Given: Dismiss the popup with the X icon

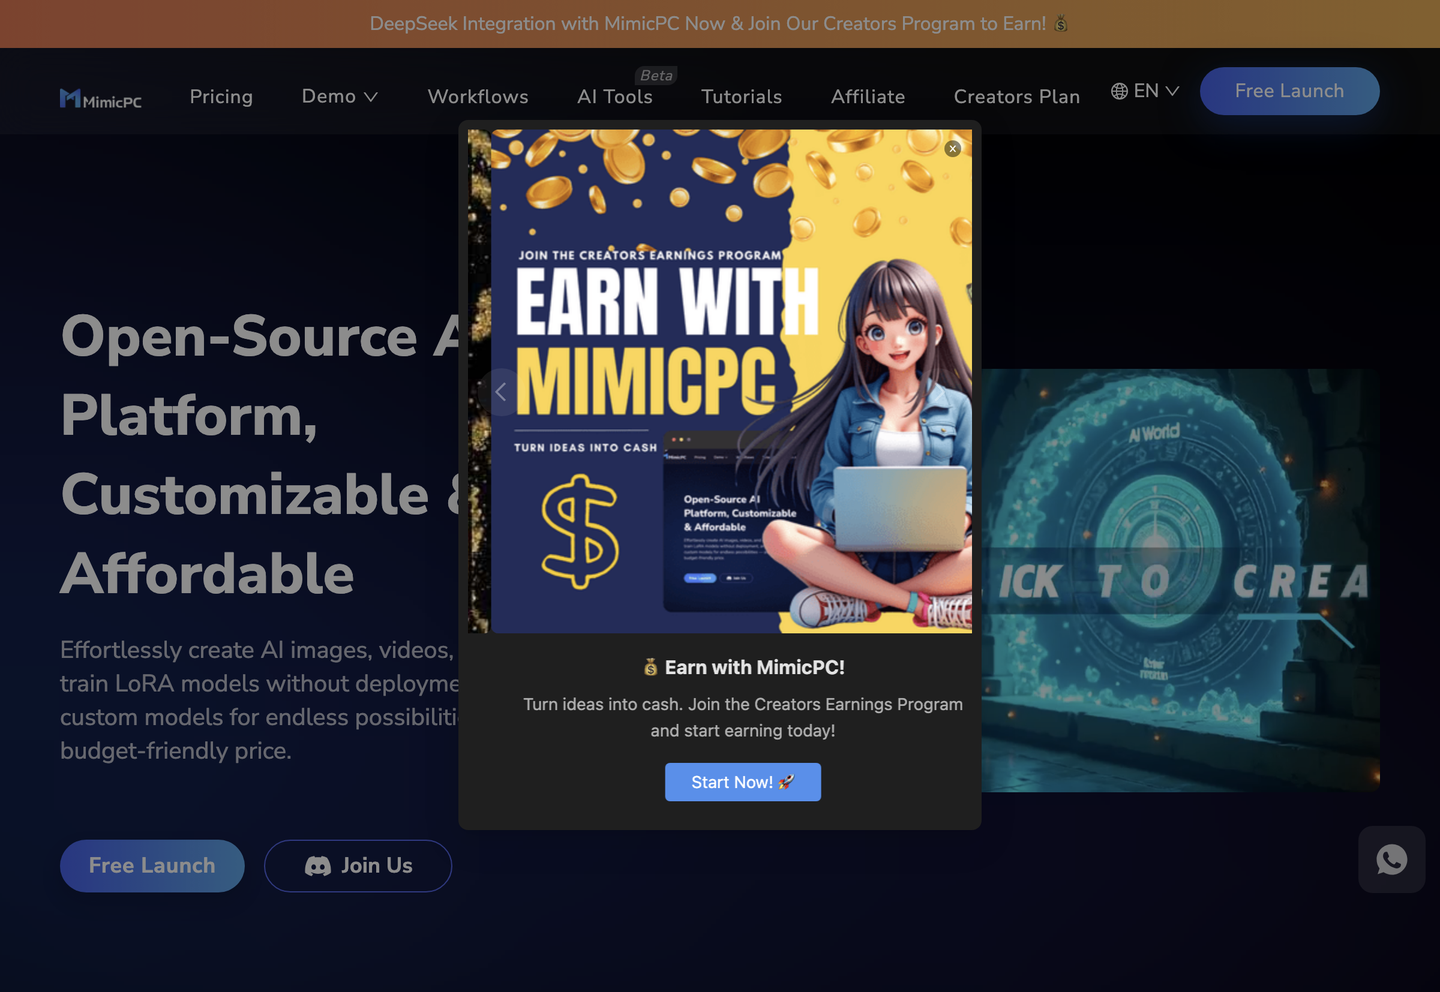Looking at the screenshot, I should click(x=952, y=148).
